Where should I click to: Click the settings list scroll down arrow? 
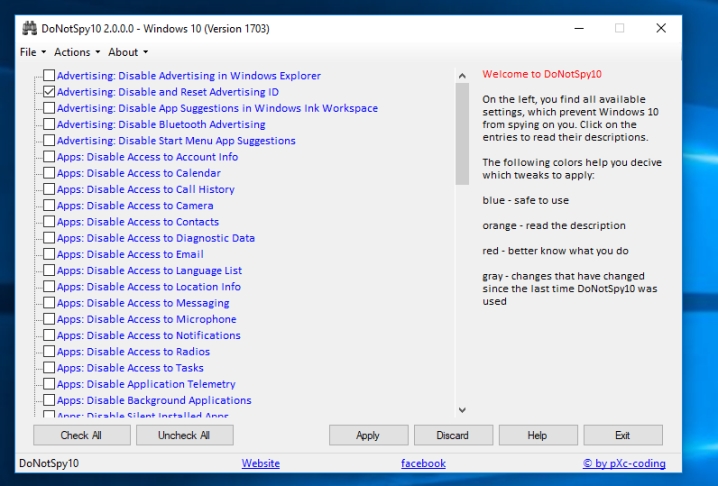click(462, 409)
